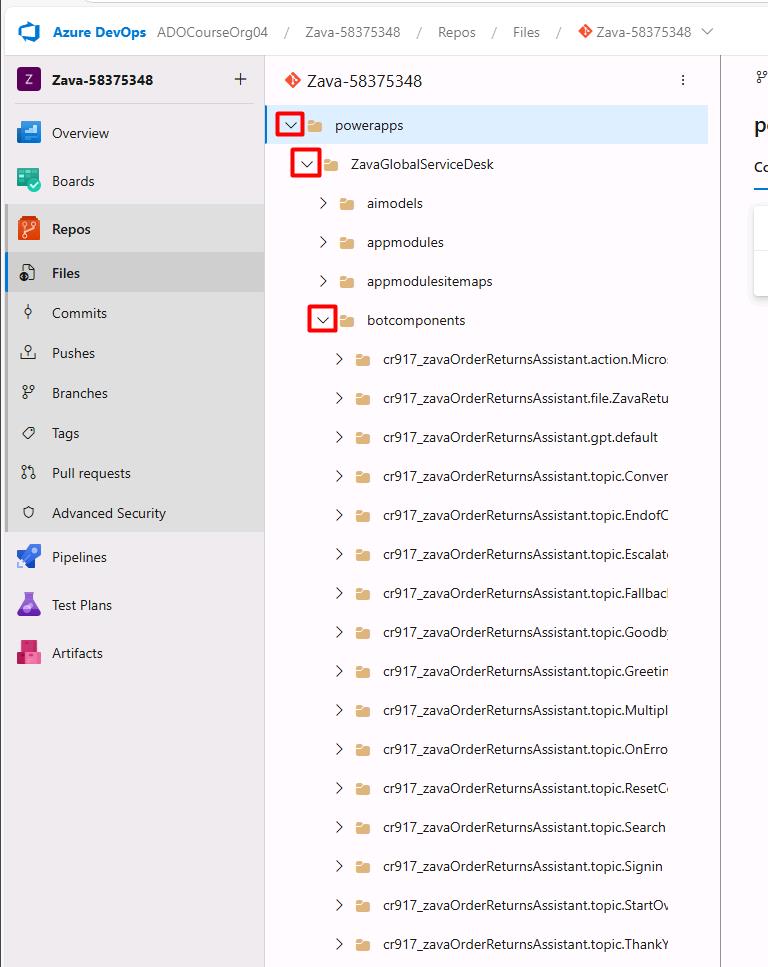The height and width of the screenshot is (967, 768).
Task: Expand the aimodels folder
Action: pyautogui.click(x=323, y=203)
